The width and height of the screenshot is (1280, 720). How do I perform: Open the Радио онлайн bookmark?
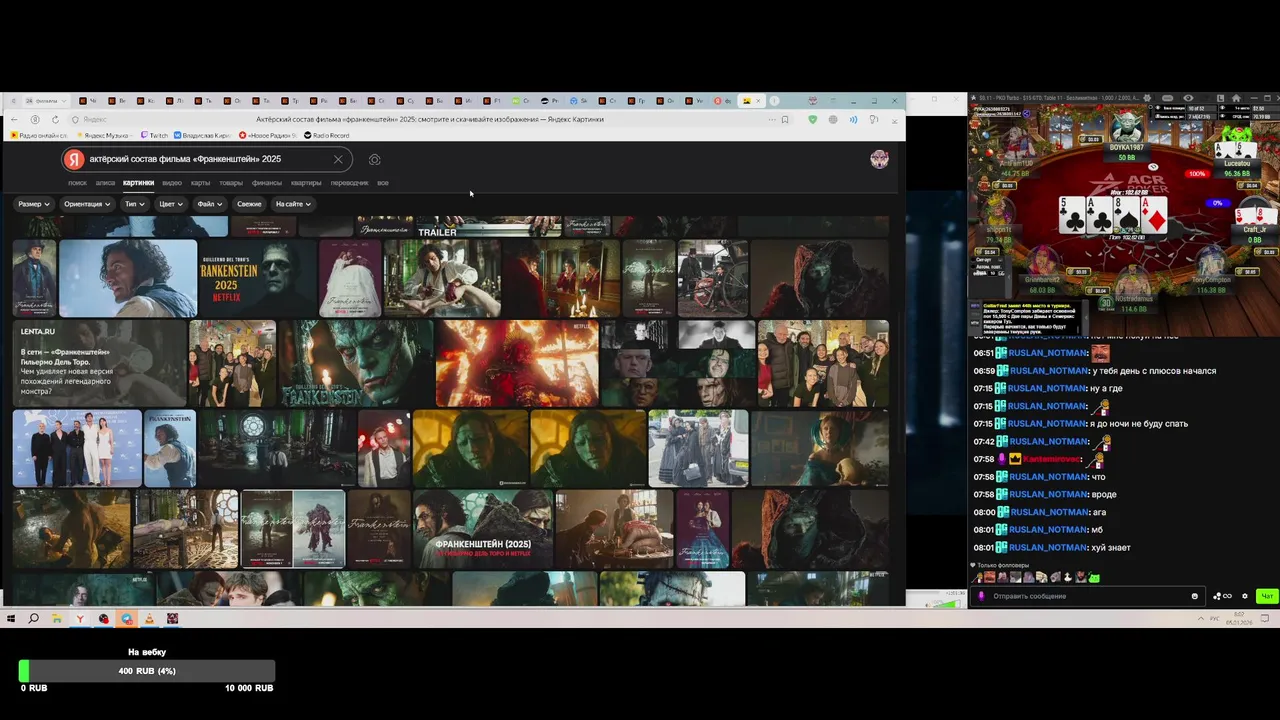[39, 135]
